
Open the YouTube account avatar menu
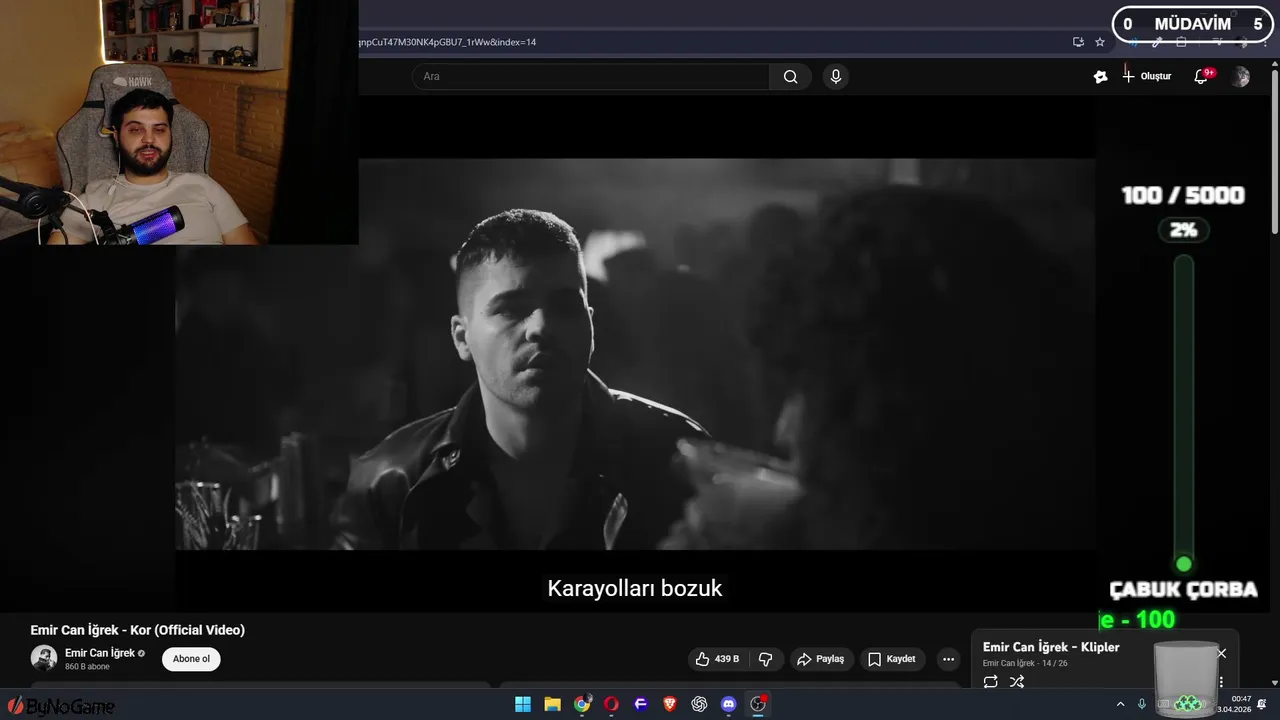(x=1240, y=76)
